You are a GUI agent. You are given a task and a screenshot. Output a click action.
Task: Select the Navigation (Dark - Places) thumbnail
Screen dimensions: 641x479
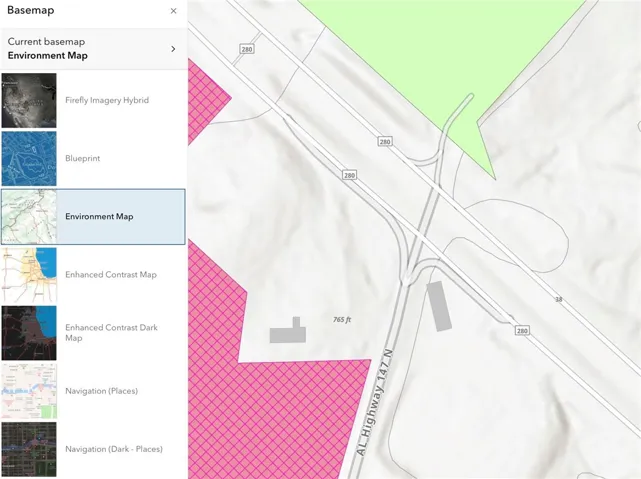[x=29, y=448]
